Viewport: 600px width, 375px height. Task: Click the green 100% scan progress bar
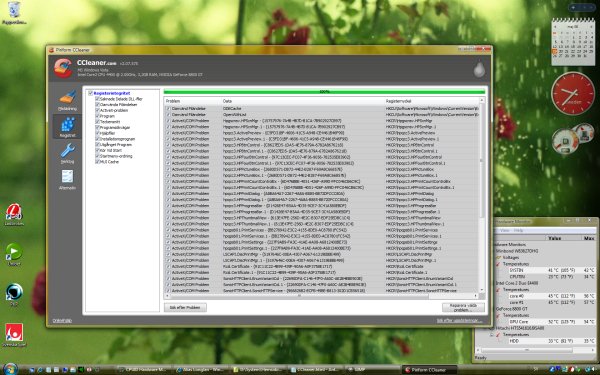point(324,91)
